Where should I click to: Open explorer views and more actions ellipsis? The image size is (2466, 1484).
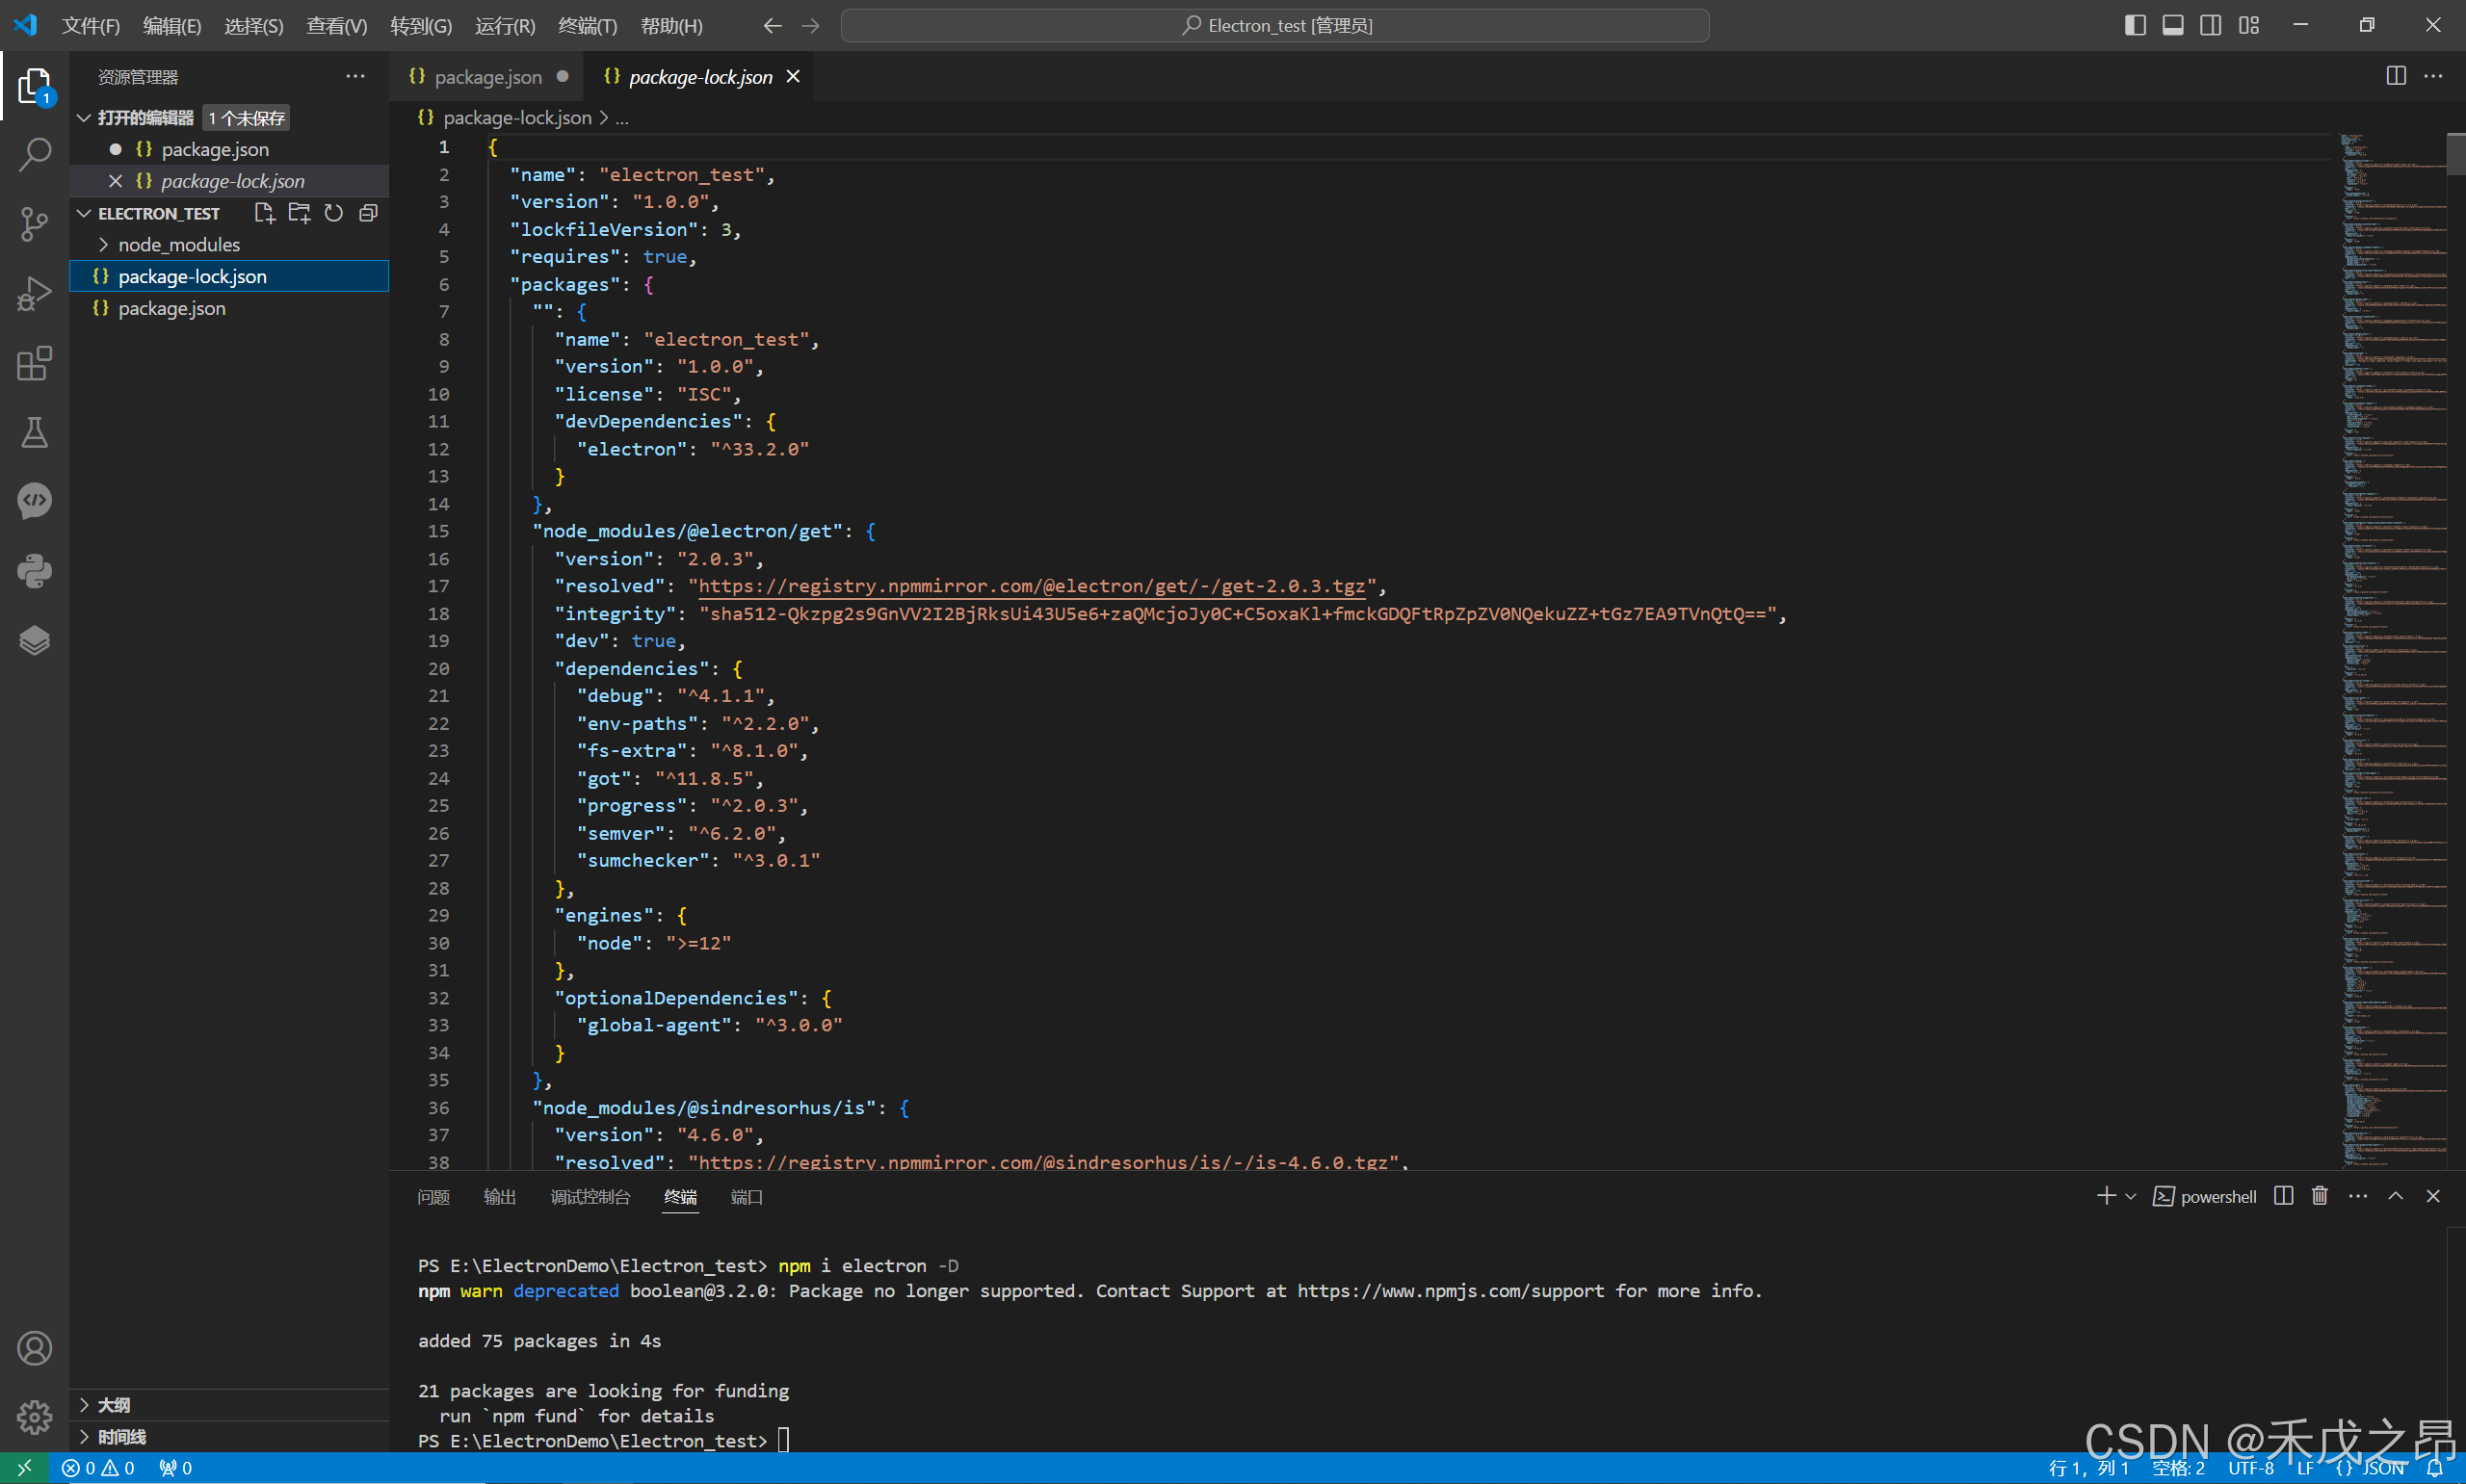355,76
